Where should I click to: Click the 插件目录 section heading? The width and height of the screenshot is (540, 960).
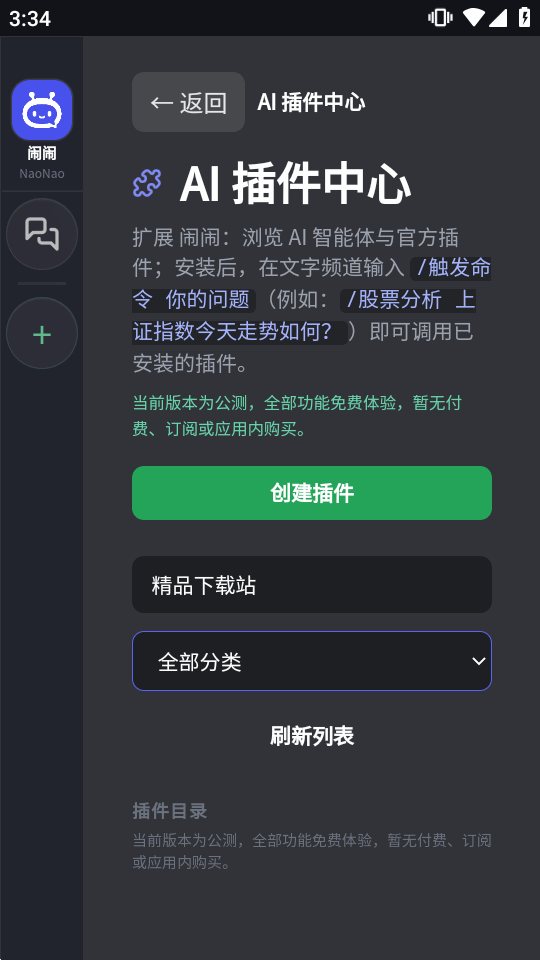pos(170,811)
